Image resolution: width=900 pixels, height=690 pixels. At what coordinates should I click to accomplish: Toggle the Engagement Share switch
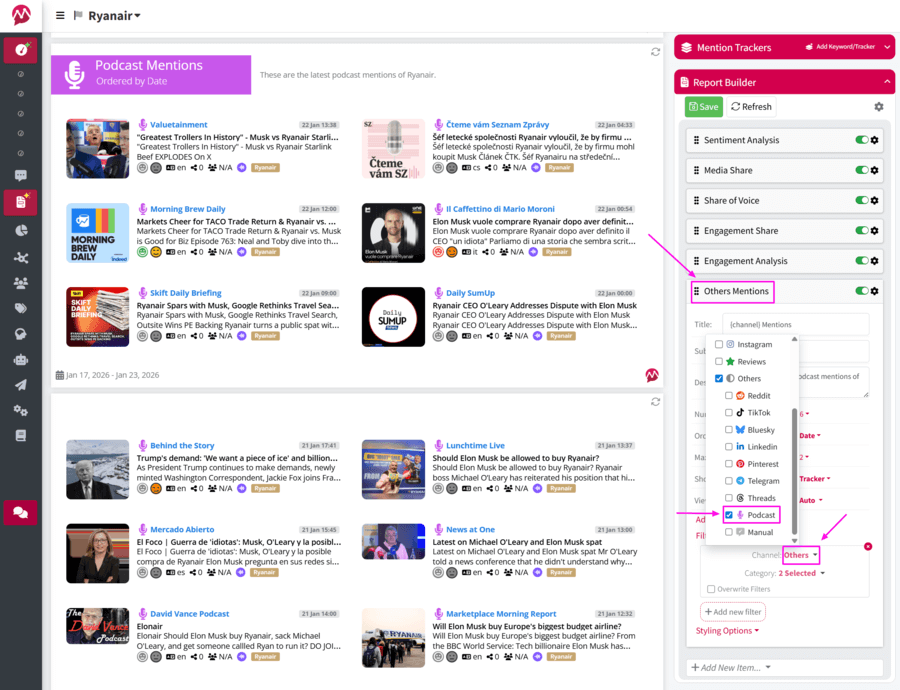(861, 230)
